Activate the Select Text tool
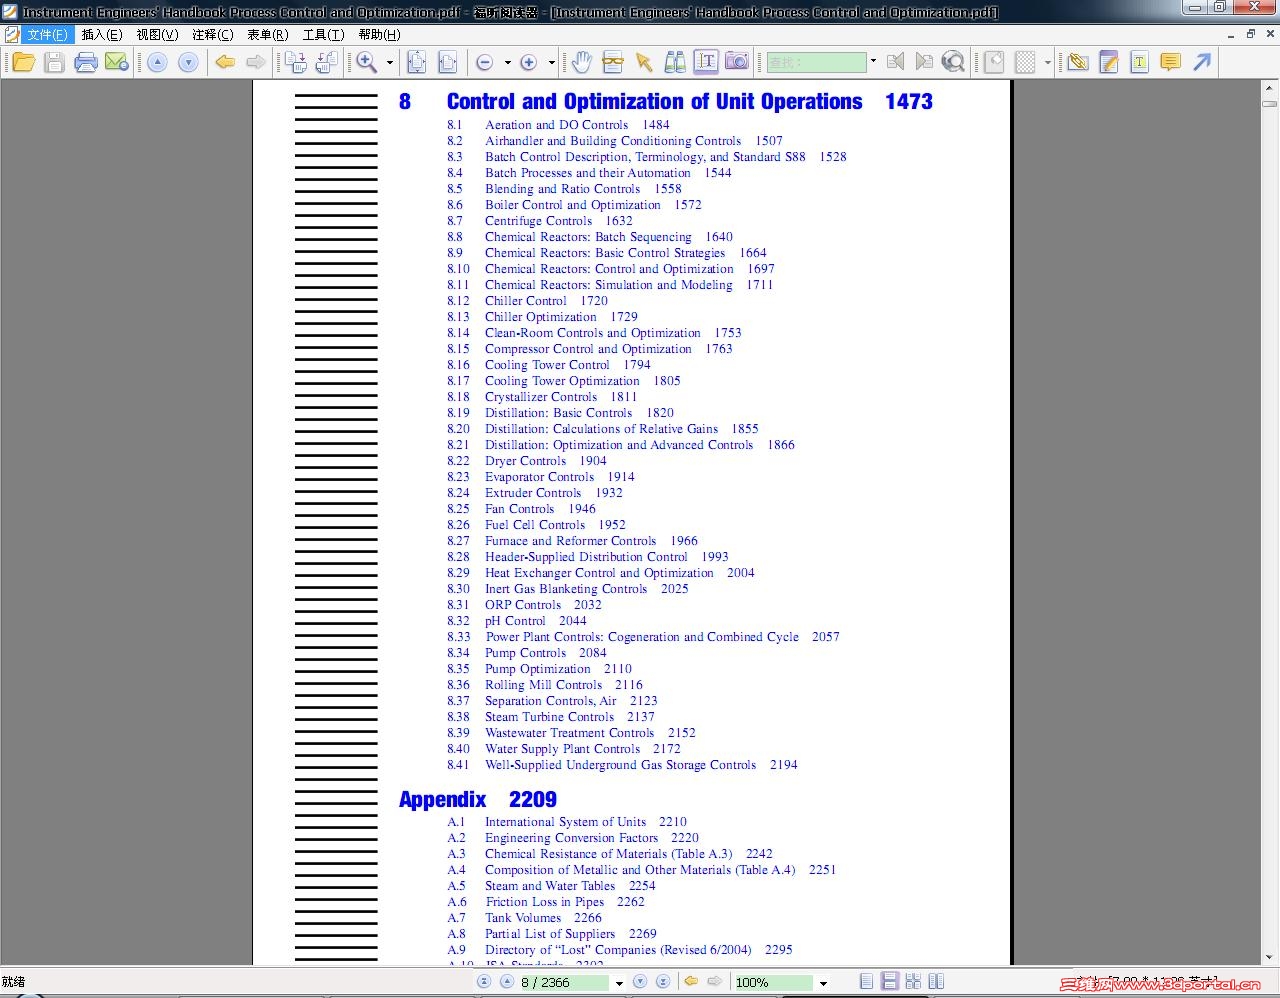The width and height of the screenshot is (1280, 998). point(706,61)
